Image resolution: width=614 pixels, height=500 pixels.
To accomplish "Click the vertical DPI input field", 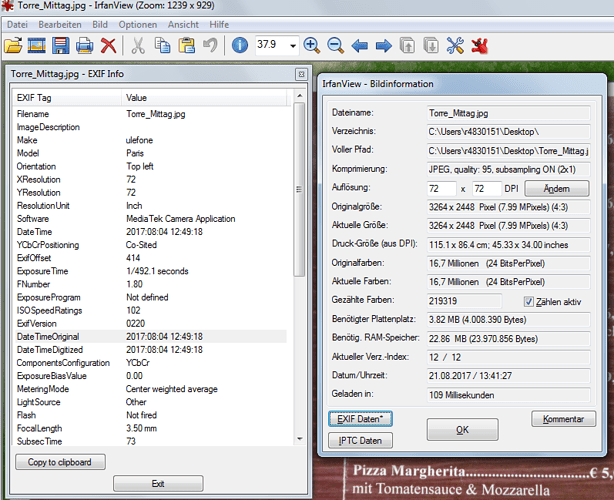I will [x=487, y=189].
